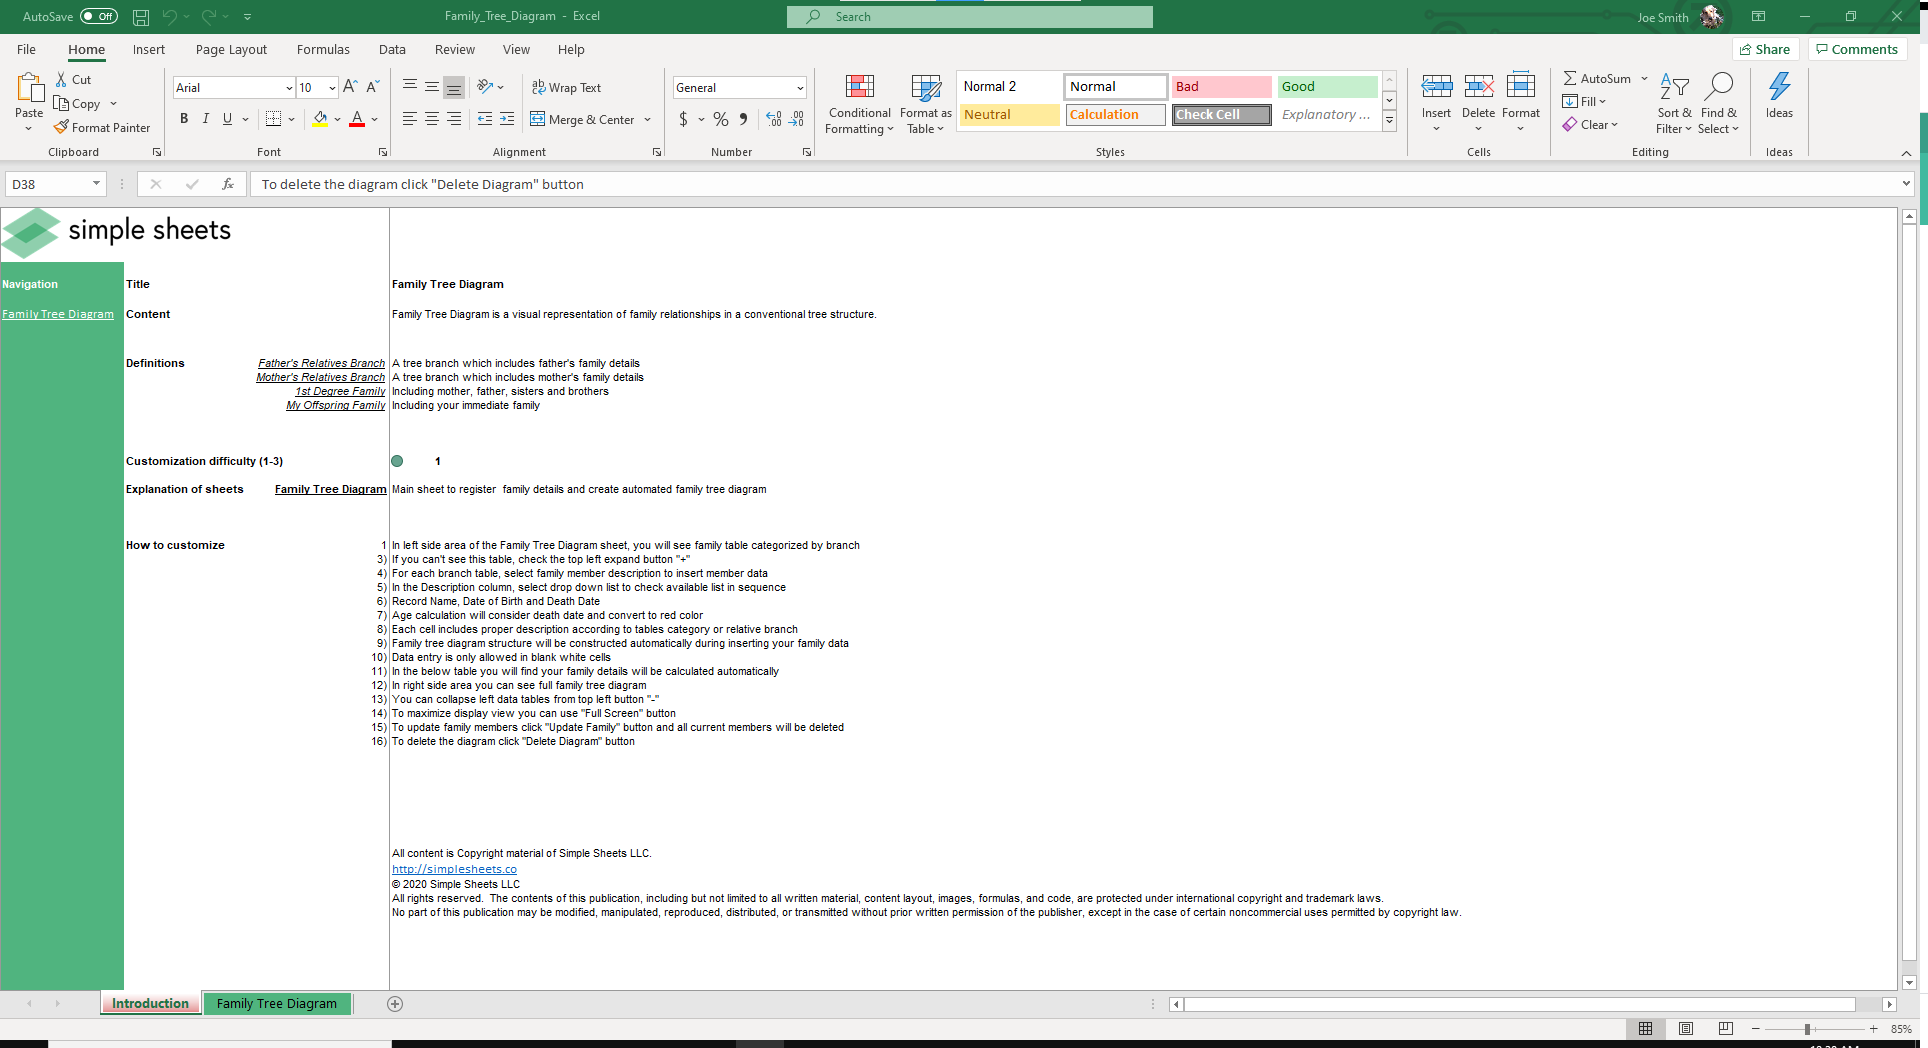1928x1048 pixels.
Task: Click Father's Relatives Branch link
Action: [x=321, y=363]
